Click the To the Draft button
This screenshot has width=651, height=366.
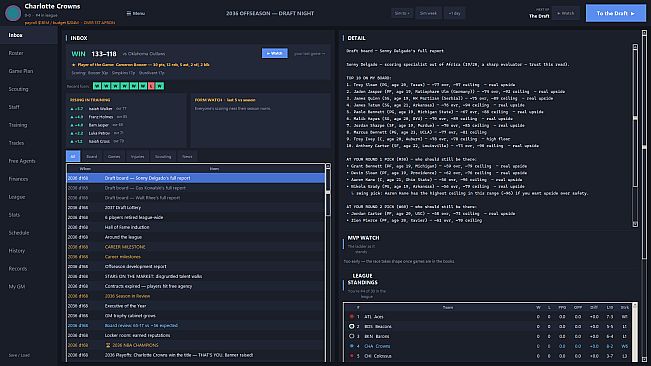pyautogui.click(x=616, y=13)
